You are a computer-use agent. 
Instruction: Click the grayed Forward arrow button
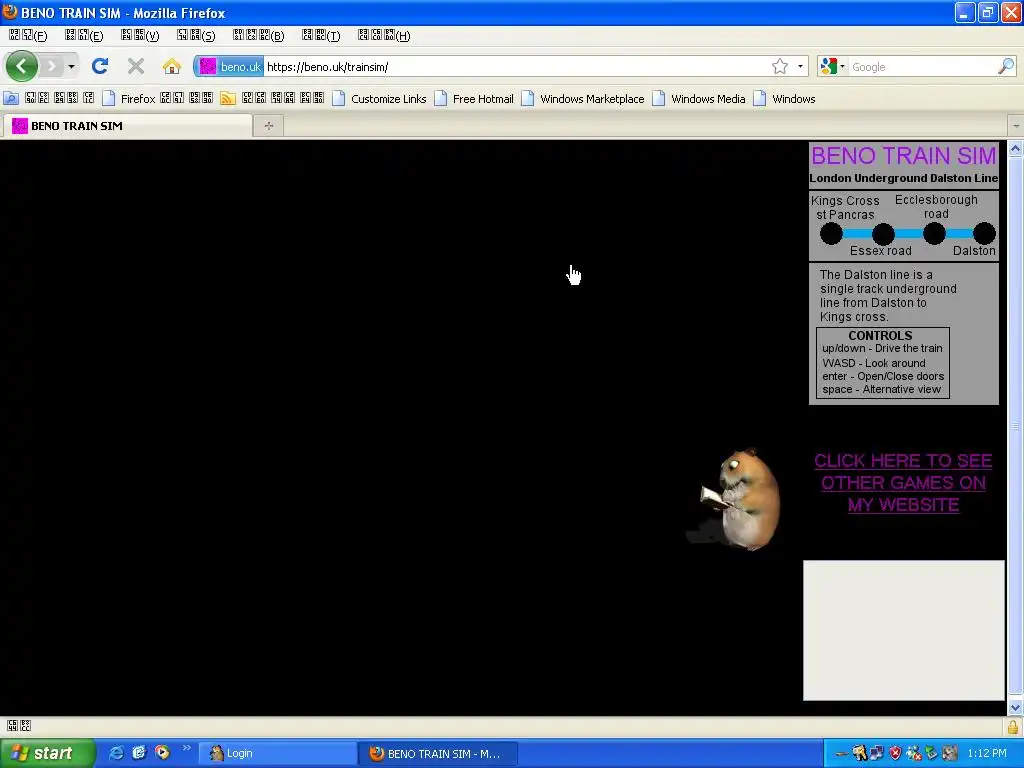(52, 66)
